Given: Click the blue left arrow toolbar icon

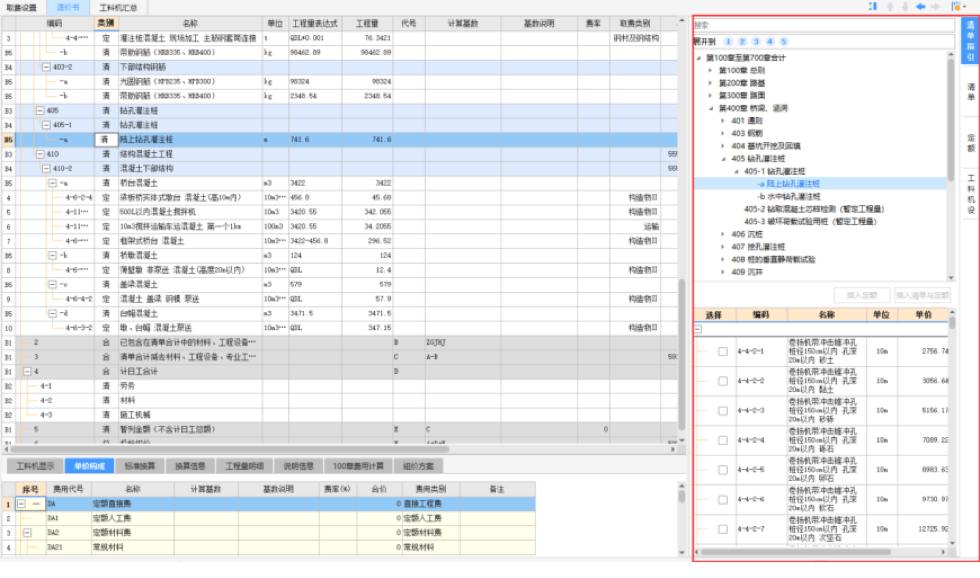Looking at the screenshot, I should pyautogui.click(x=920, y=6).
